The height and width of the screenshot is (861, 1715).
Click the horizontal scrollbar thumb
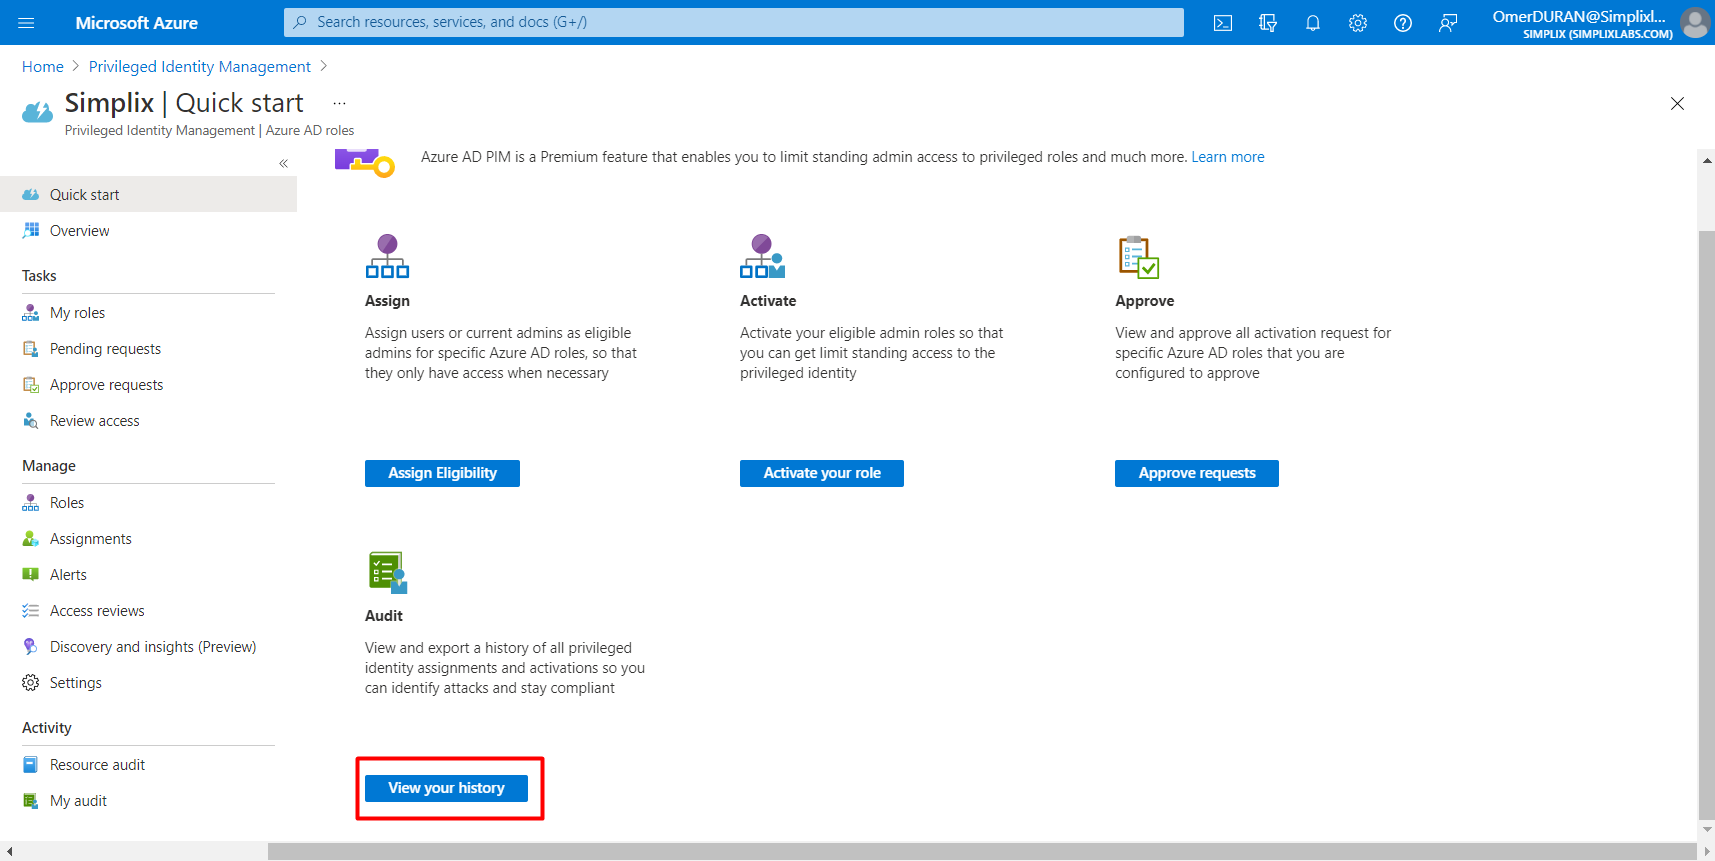982,851
